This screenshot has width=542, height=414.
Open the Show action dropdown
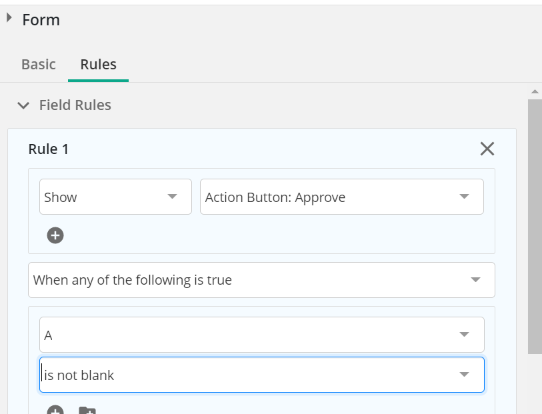coord(115,197)
